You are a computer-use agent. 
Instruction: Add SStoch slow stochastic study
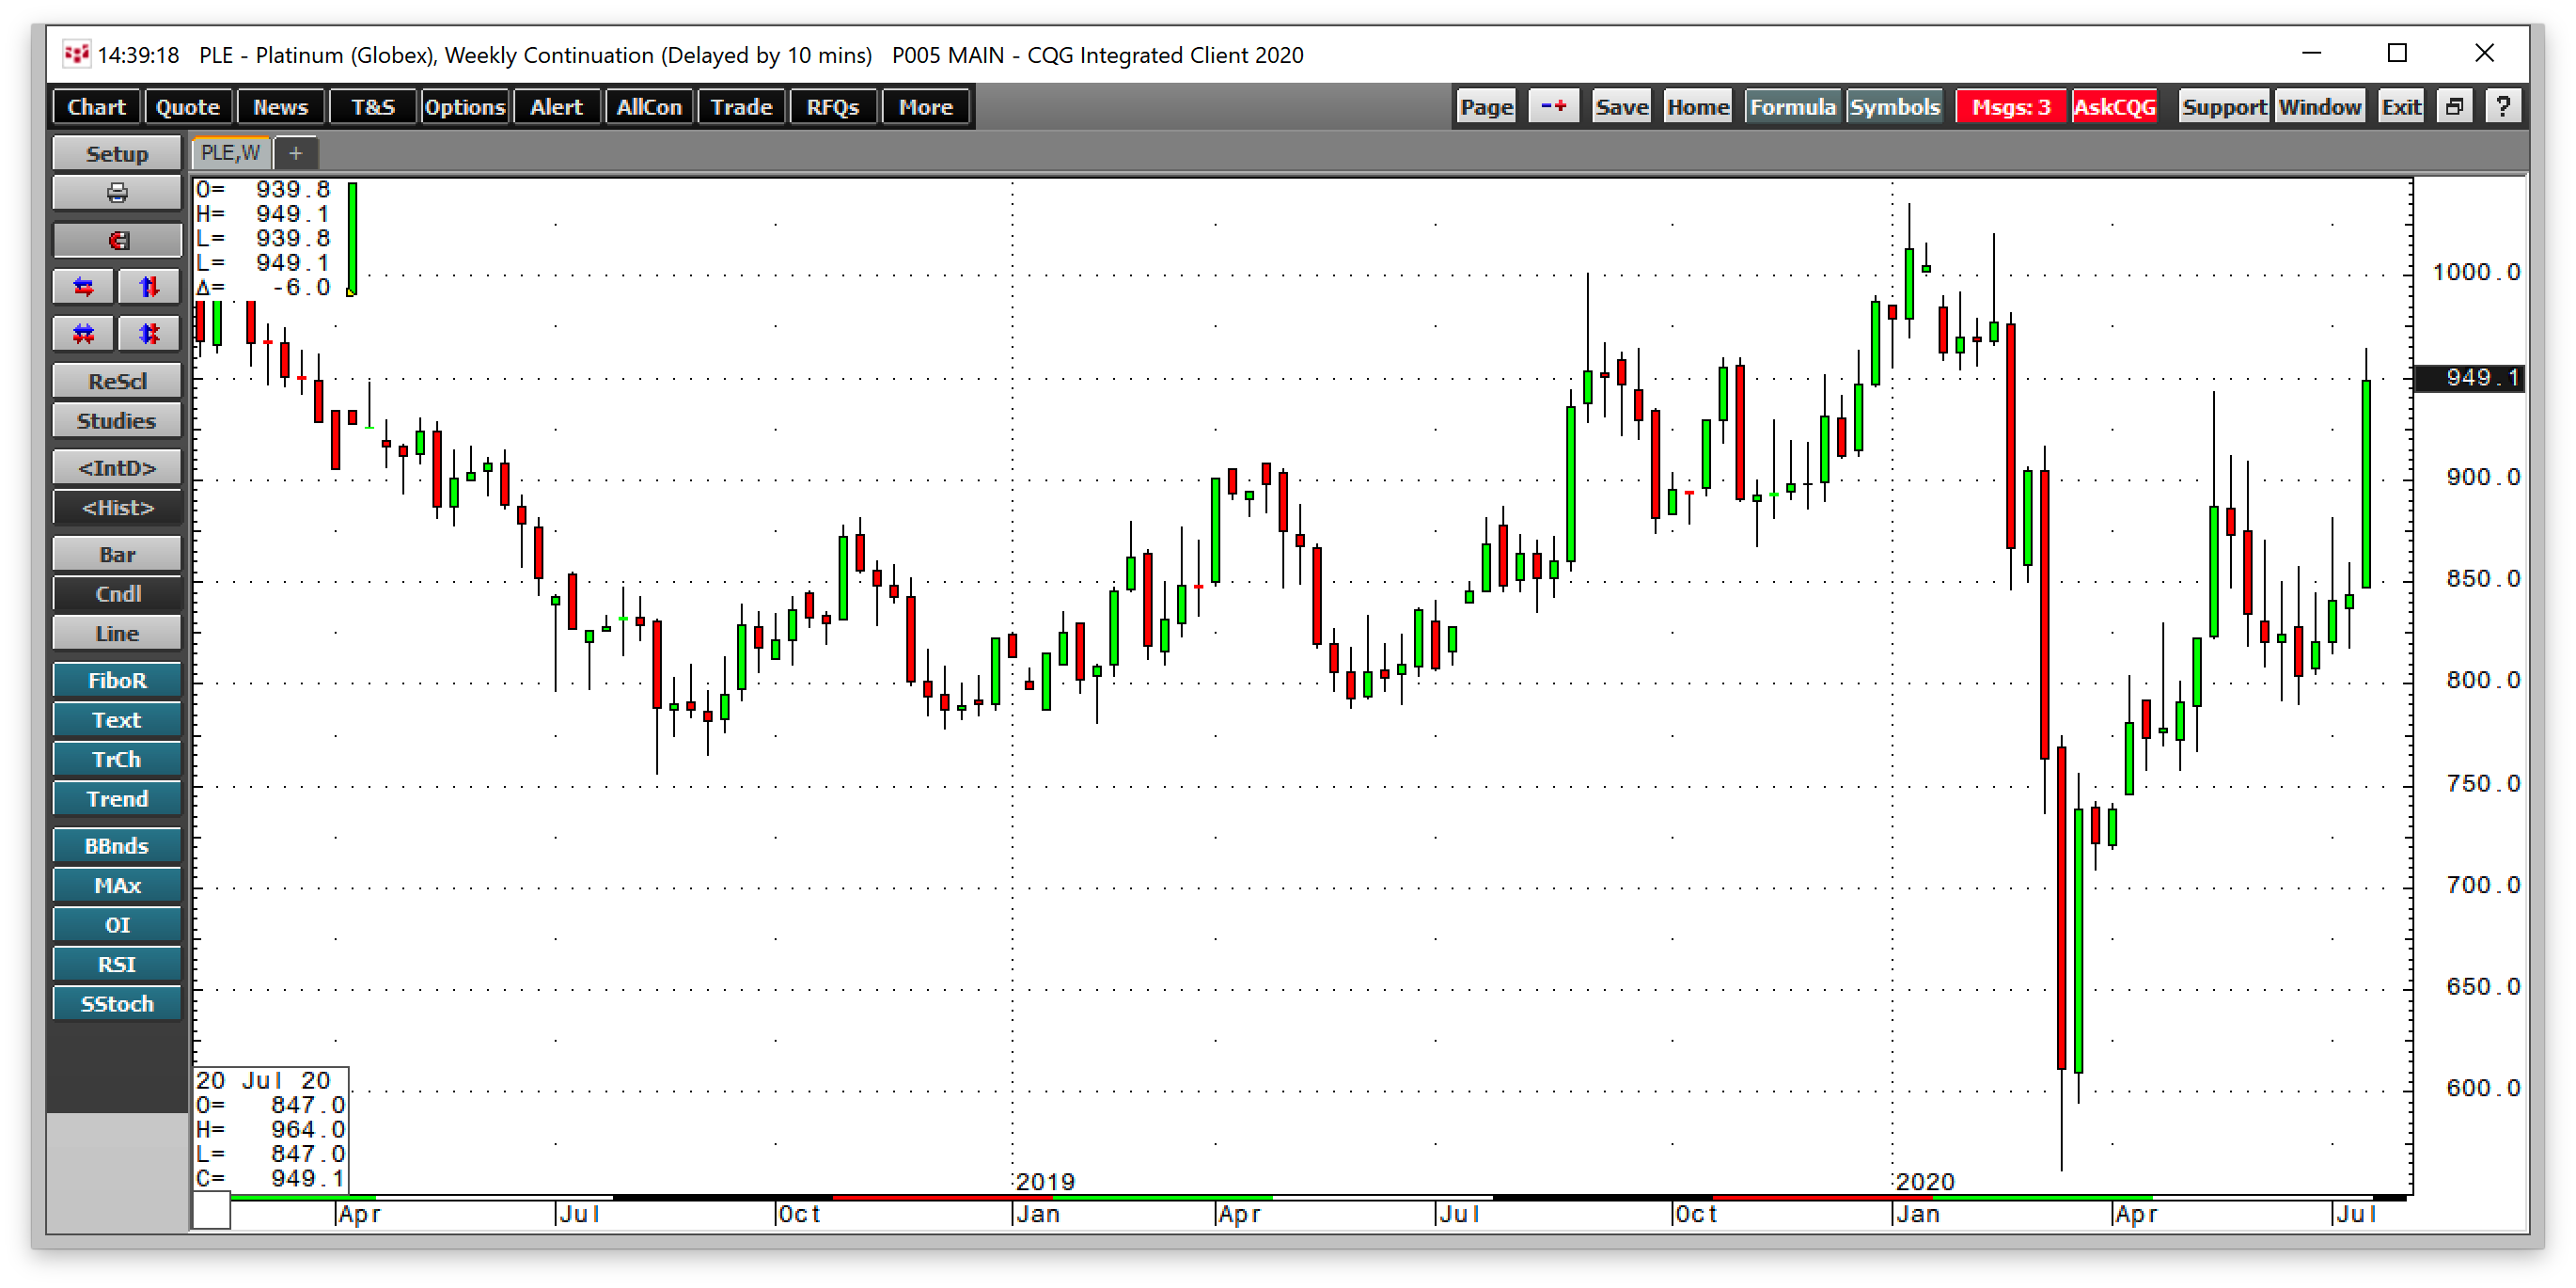[x=117, y=1004]
